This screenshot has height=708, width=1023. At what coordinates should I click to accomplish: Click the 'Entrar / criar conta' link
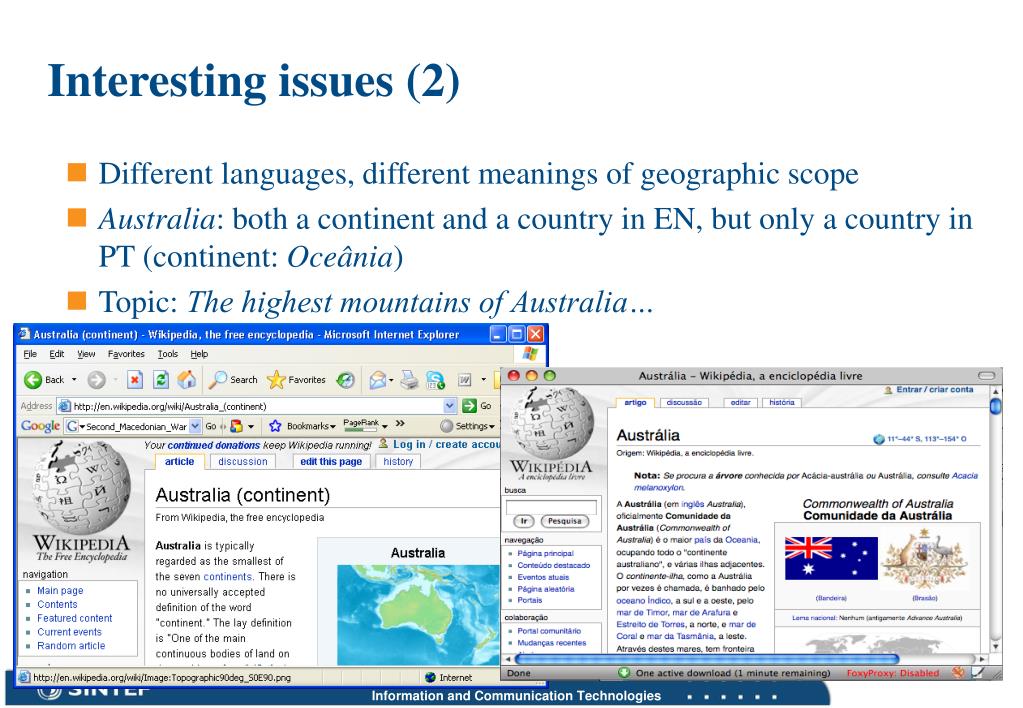pos(934,390)
